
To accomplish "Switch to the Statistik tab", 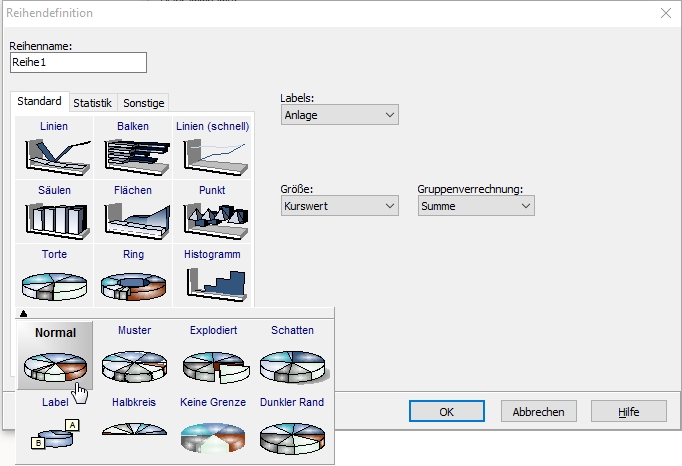I will pos(92,102).
